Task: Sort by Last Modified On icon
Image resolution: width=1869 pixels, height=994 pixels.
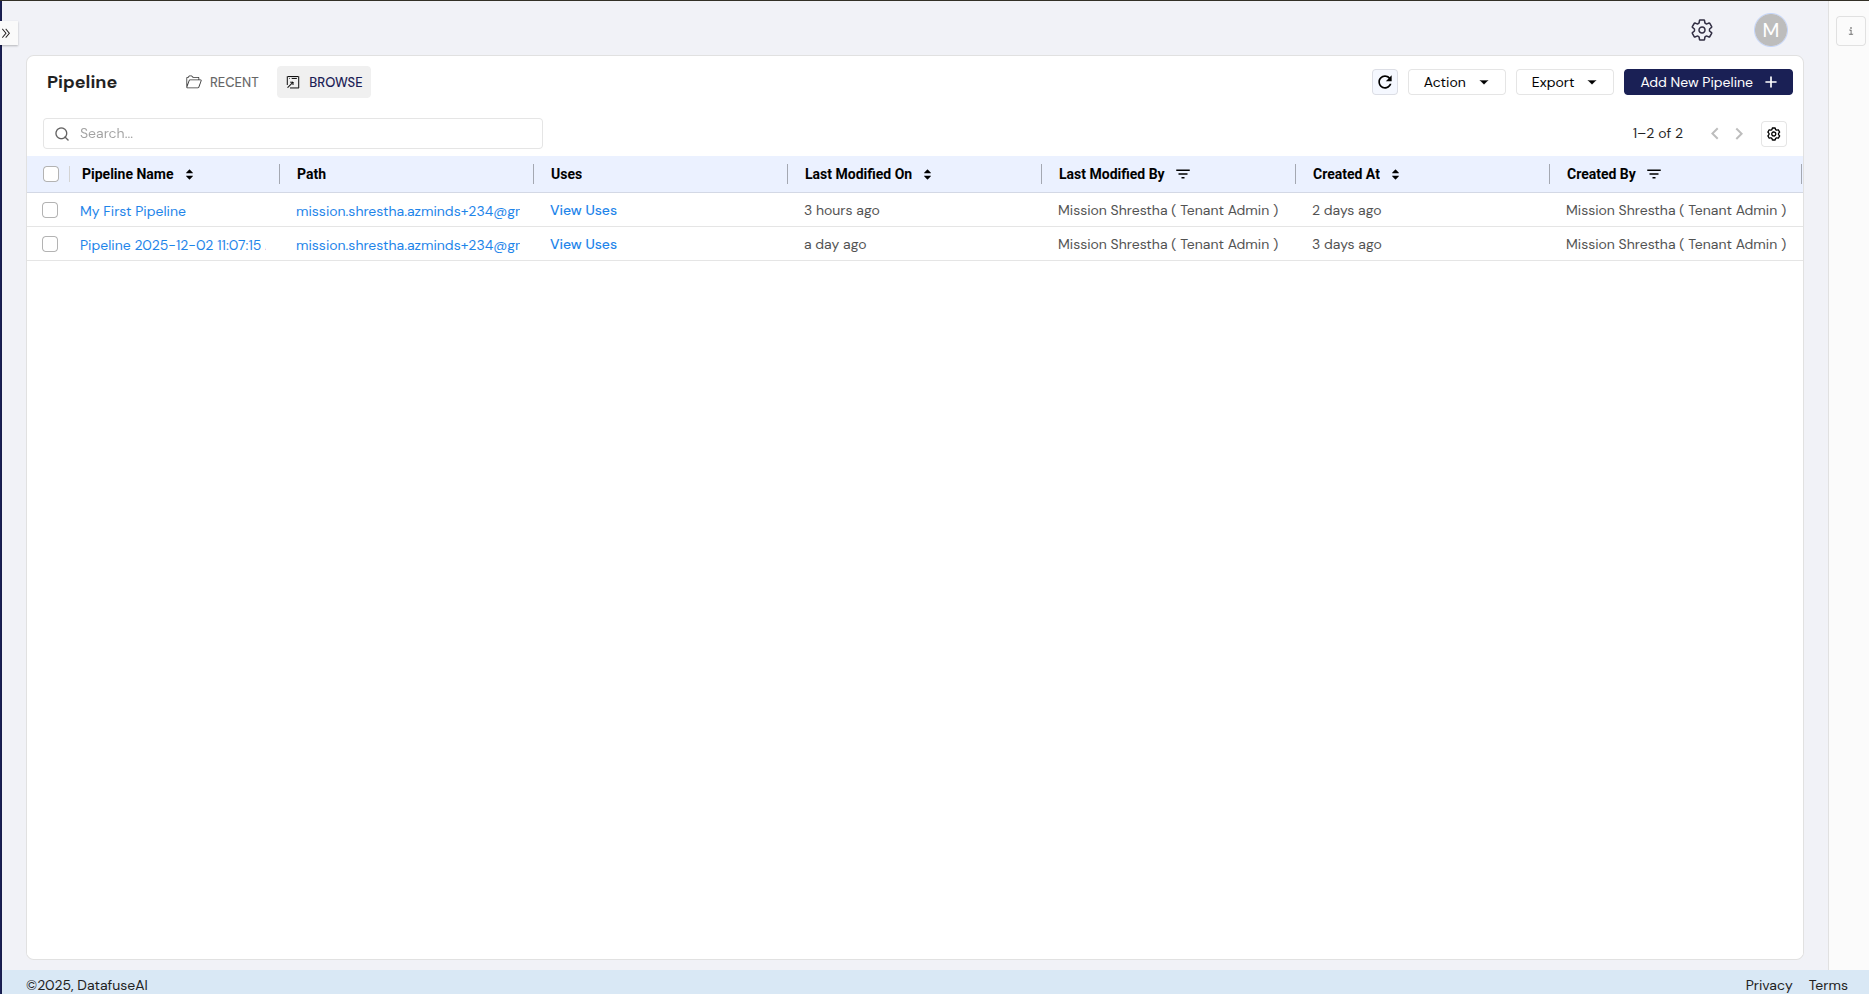Action: pos(927,174)
